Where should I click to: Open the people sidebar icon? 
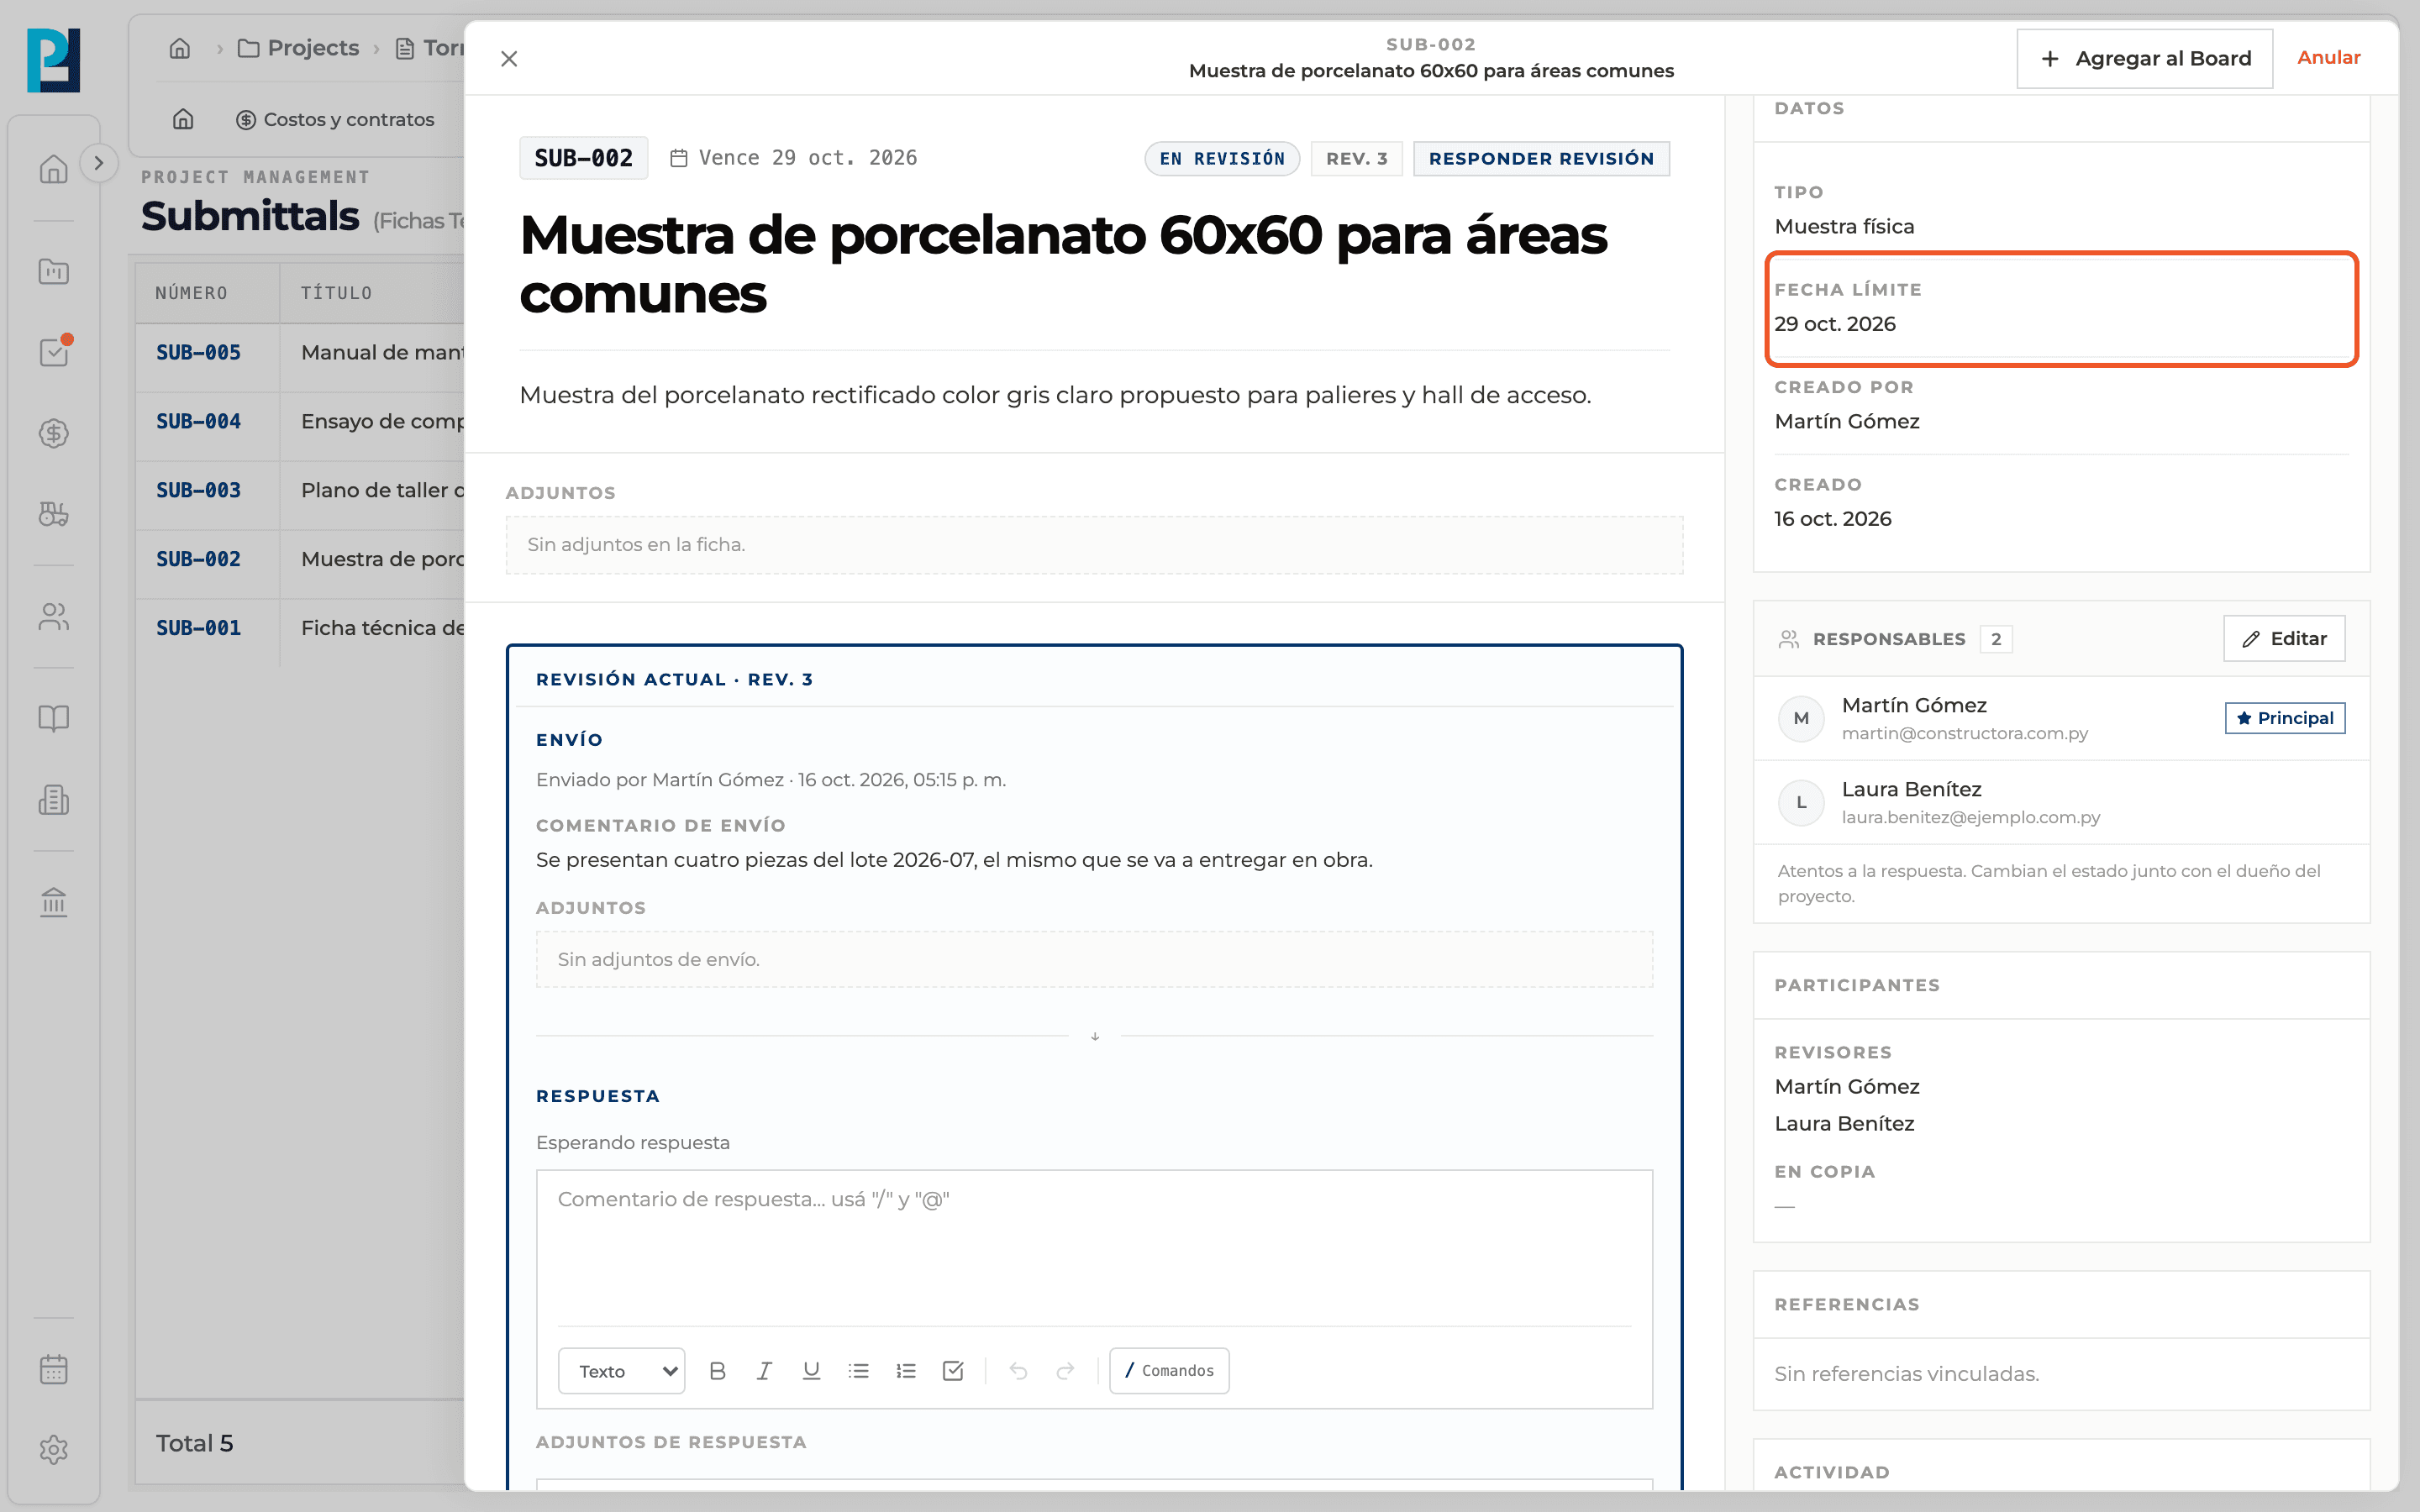54,616
